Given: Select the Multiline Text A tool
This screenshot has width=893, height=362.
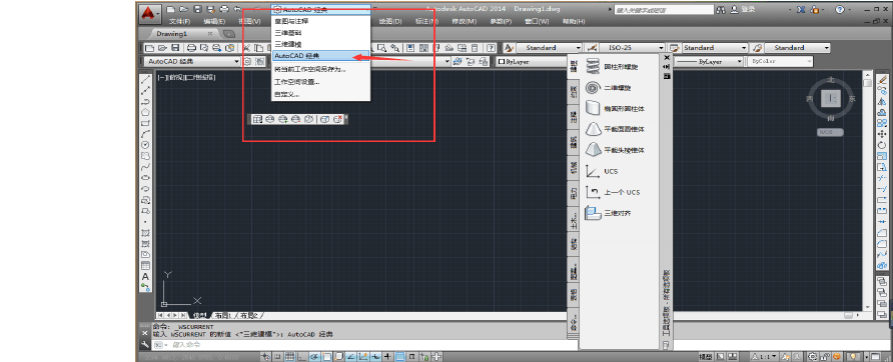Looking at the screenshot, I should pyautogui.click(x=146, y=277).
